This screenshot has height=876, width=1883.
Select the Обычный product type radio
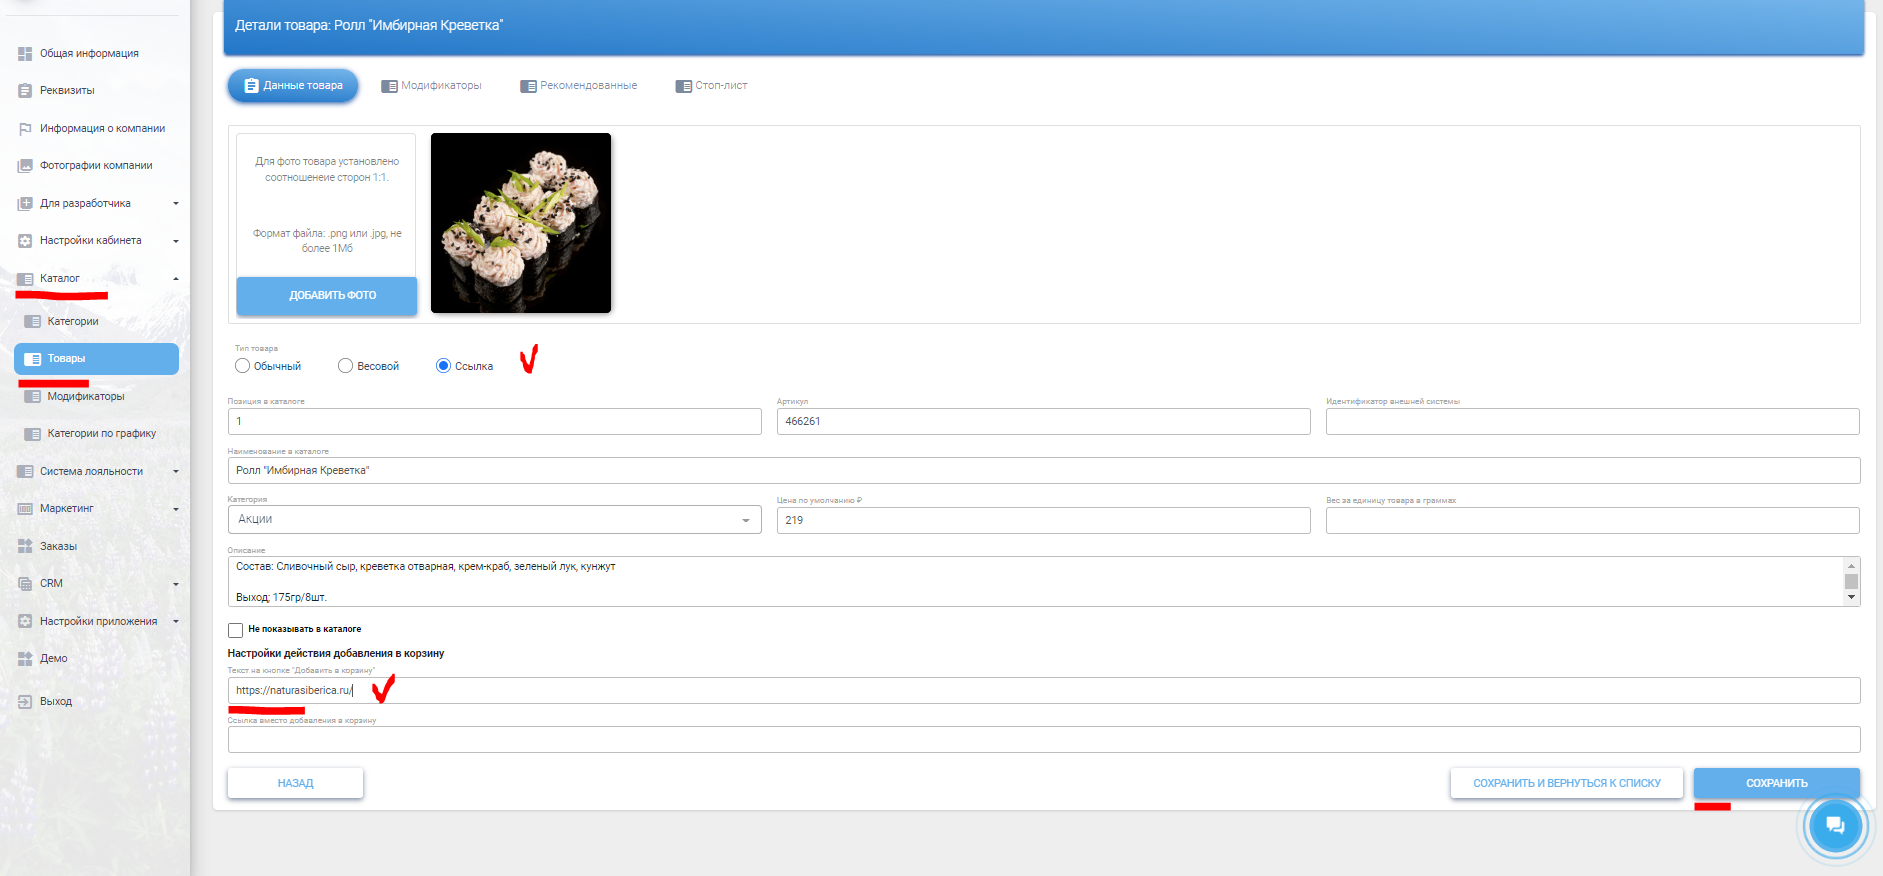(242, 366)
